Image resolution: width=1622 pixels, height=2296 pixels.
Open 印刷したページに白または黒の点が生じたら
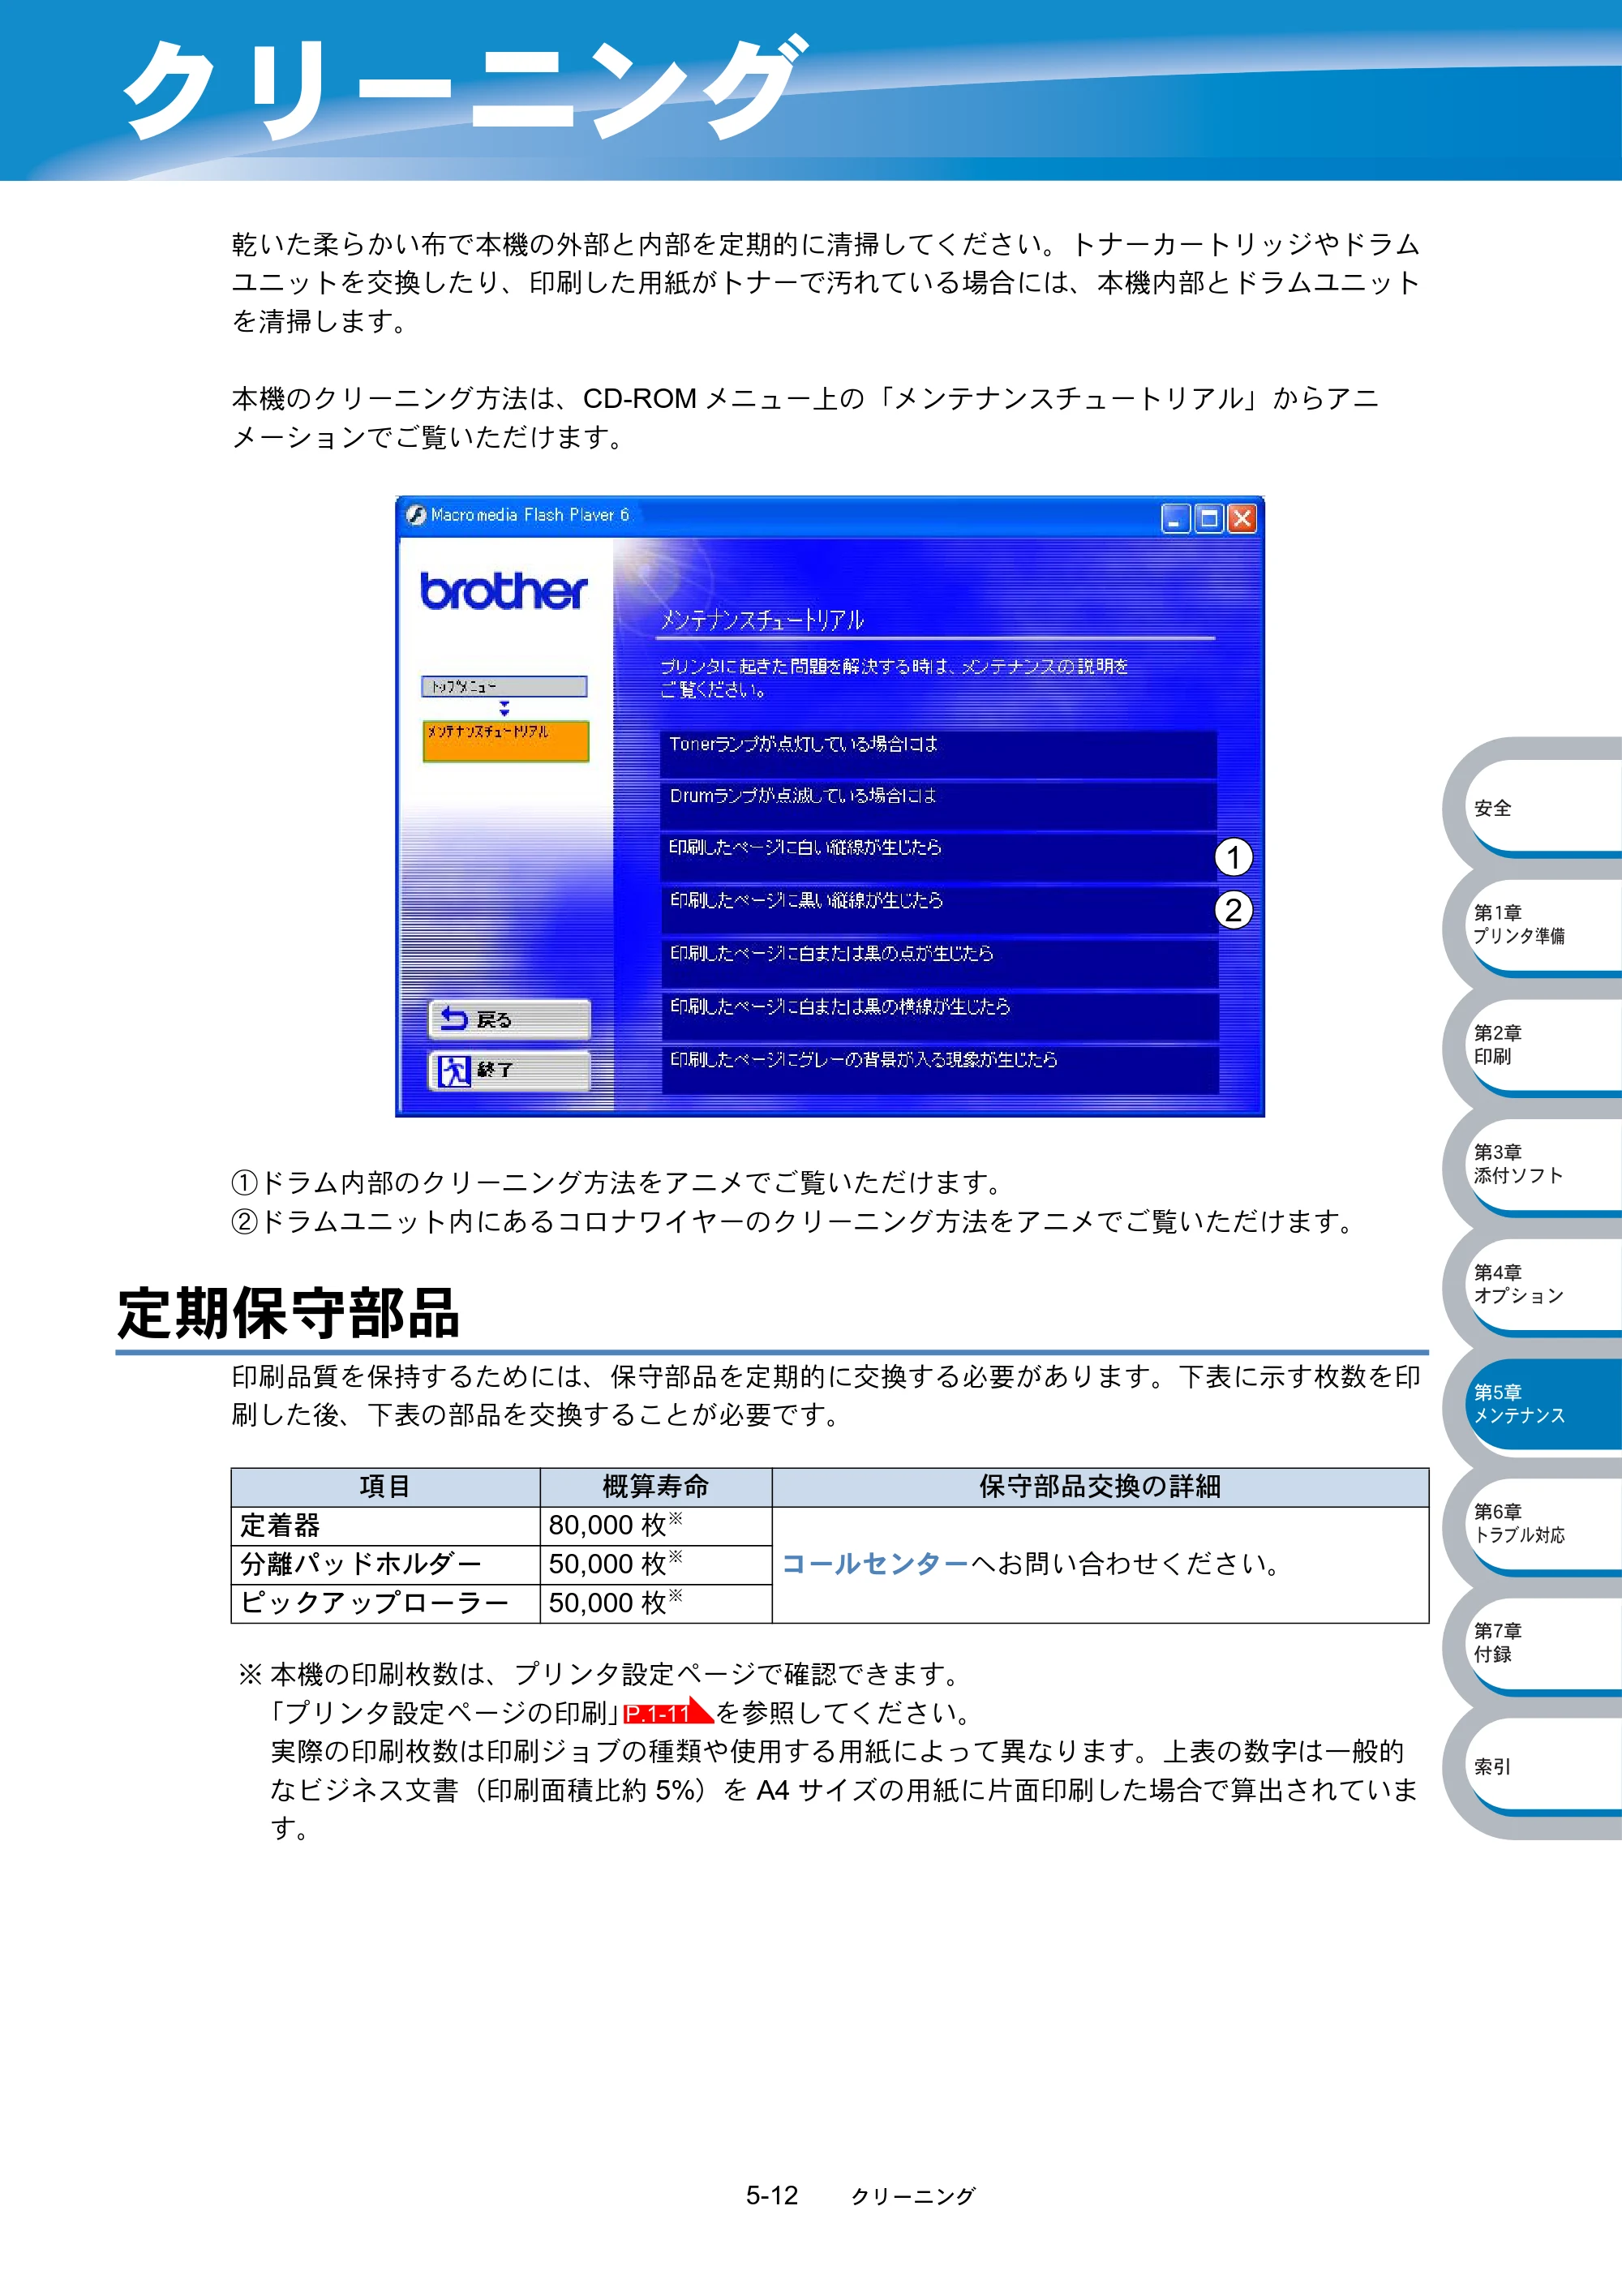point(938,964)
